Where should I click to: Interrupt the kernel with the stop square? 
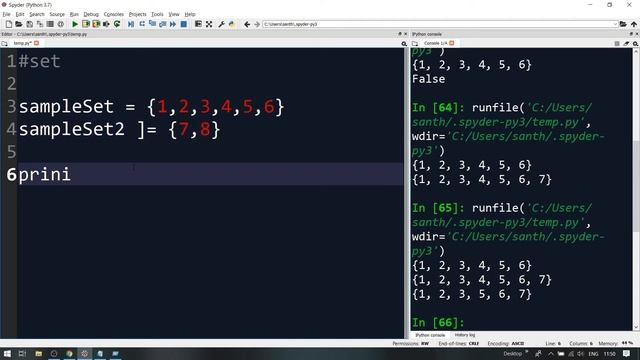click(x=617, y=43)
